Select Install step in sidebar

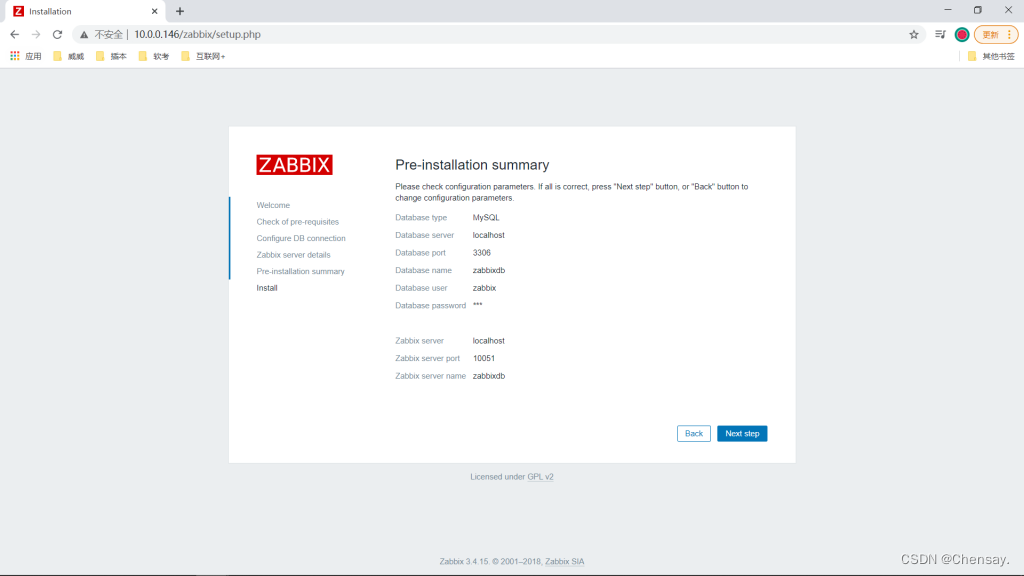click(267, 288)
